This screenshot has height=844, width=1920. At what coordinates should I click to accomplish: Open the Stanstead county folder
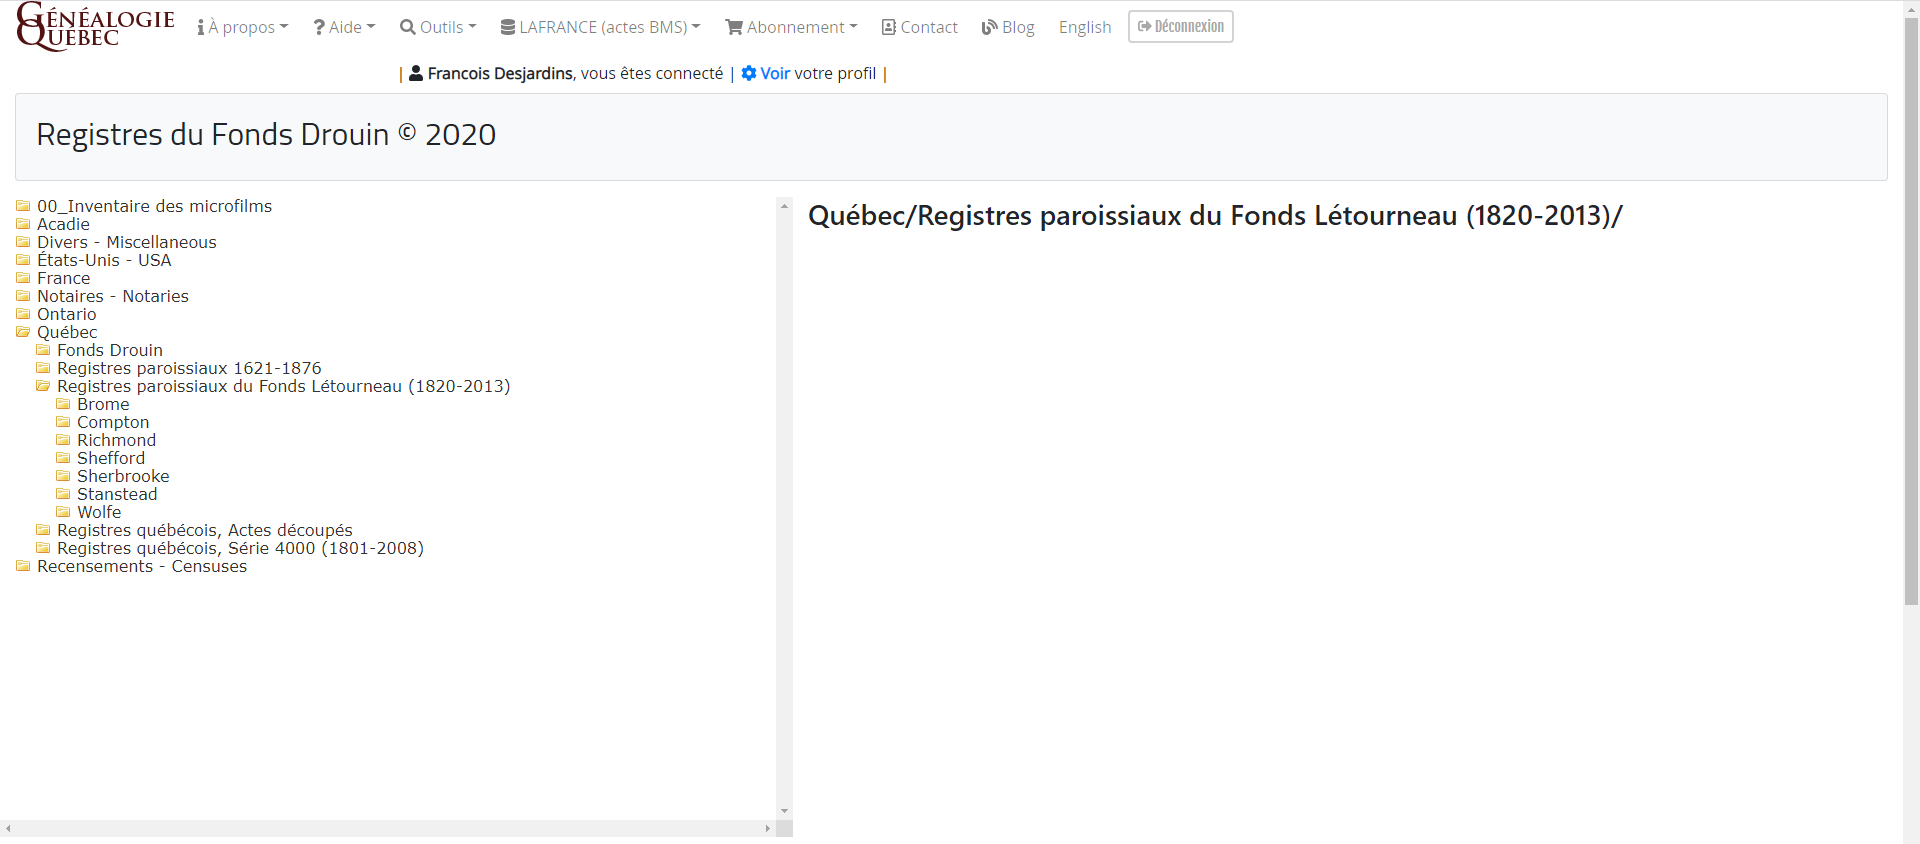point(117,494)
